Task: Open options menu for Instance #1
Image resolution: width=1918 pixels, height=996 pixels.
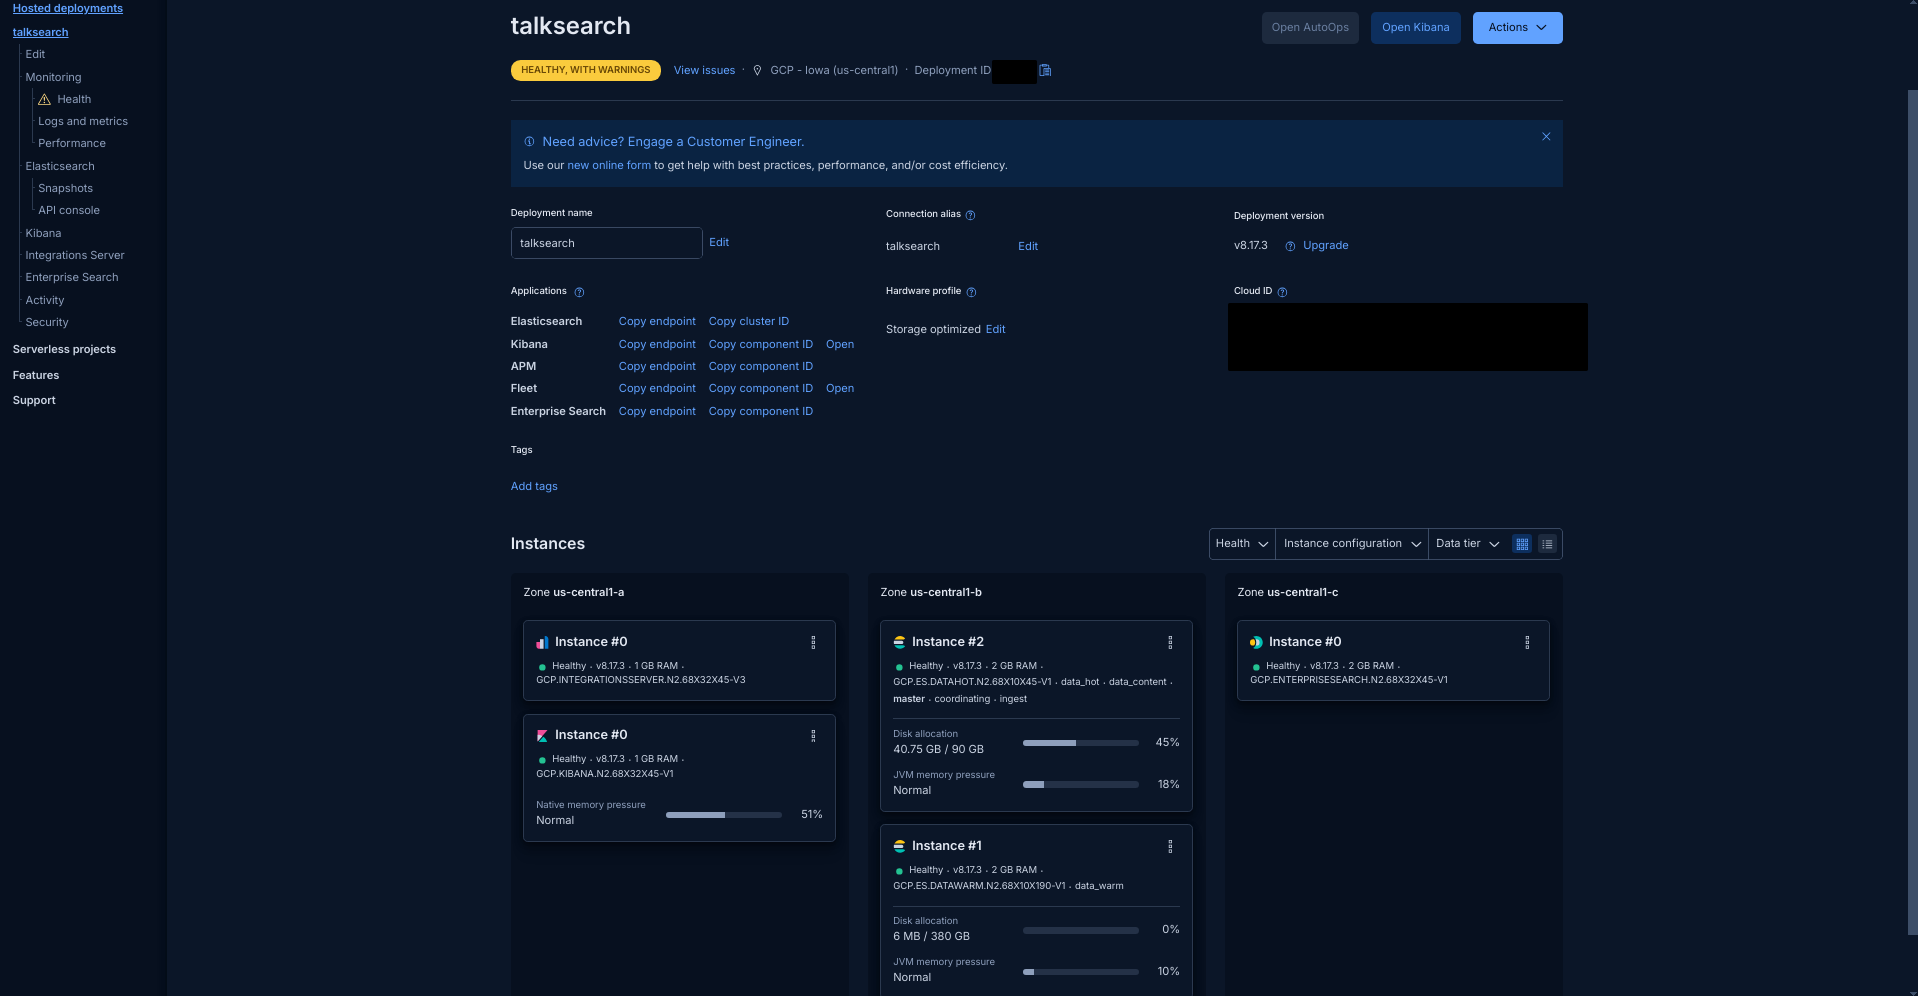Action: (x=1170, y=847)
